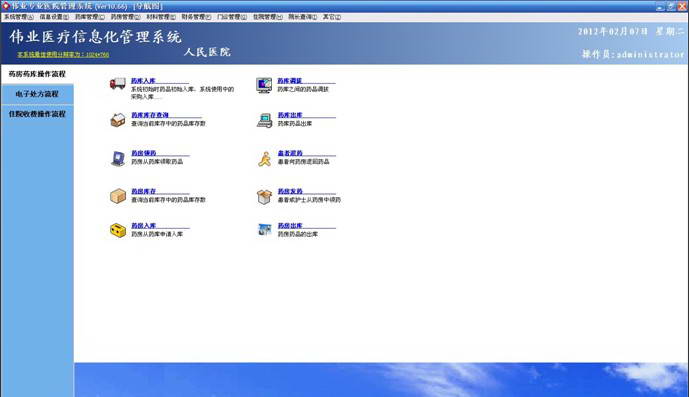Open the 药房管理 menu
The height and width of the screenshot is (397, 689).
pyautogui.click(x=125, y=17)
